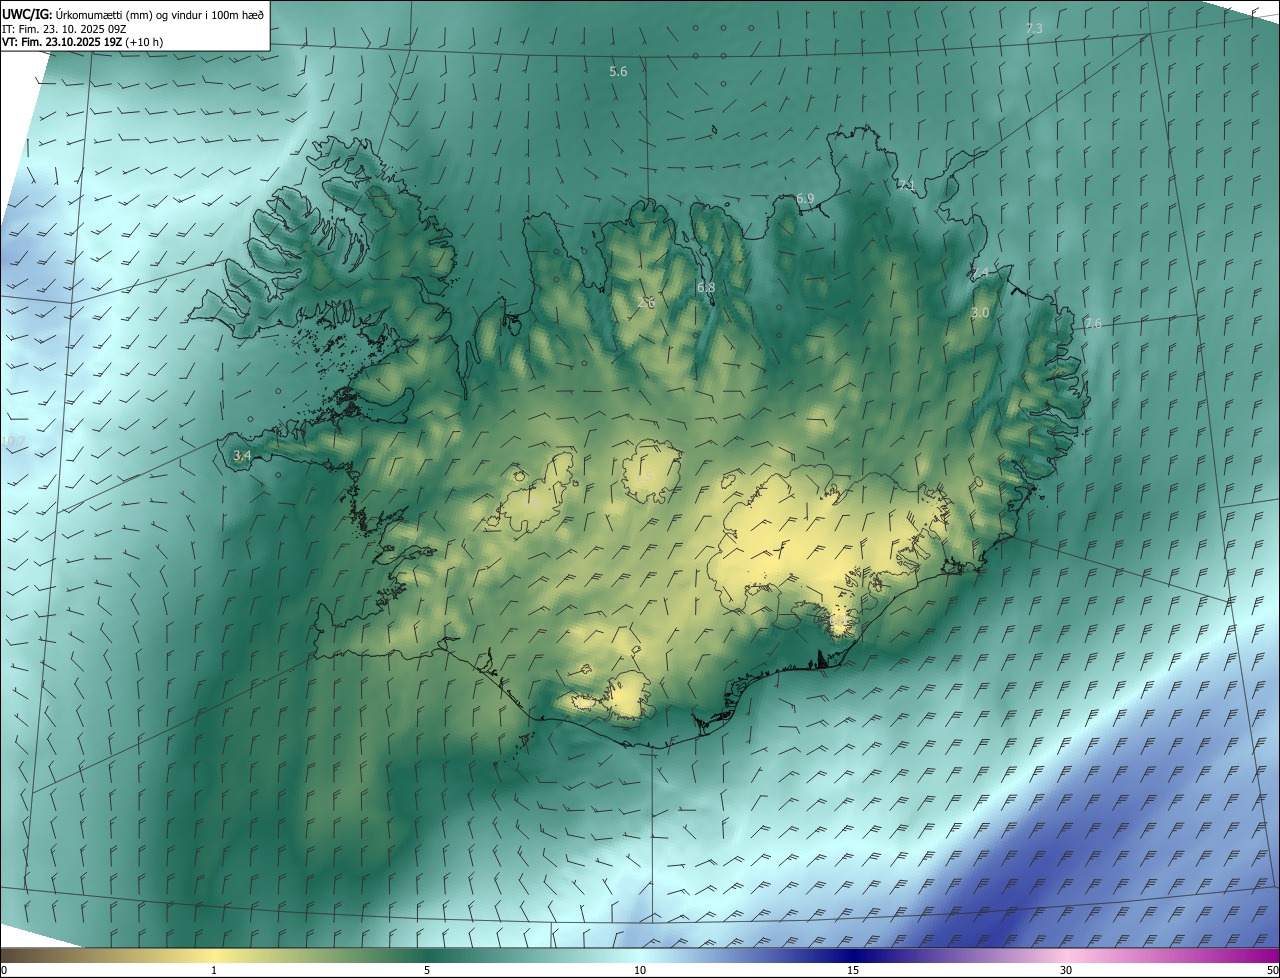Click the 5.6 value north of Iceland

click(x=618, y=72)
